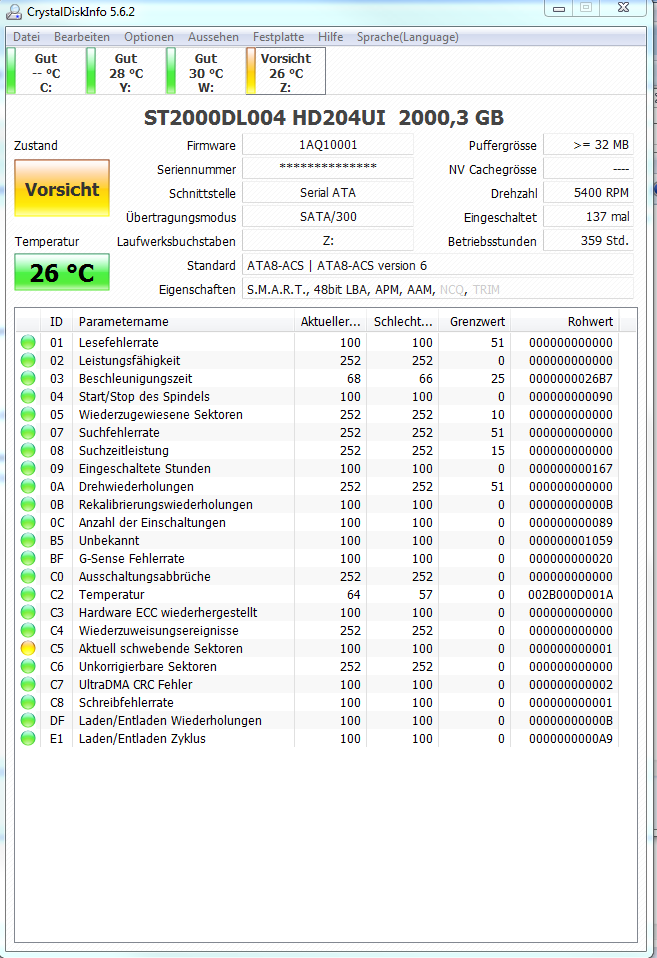The width and height of the screenshot is (657, 958).
Task: Click the Übertragungsmodus field SATA/300
Action: click(x=328, y=216)
